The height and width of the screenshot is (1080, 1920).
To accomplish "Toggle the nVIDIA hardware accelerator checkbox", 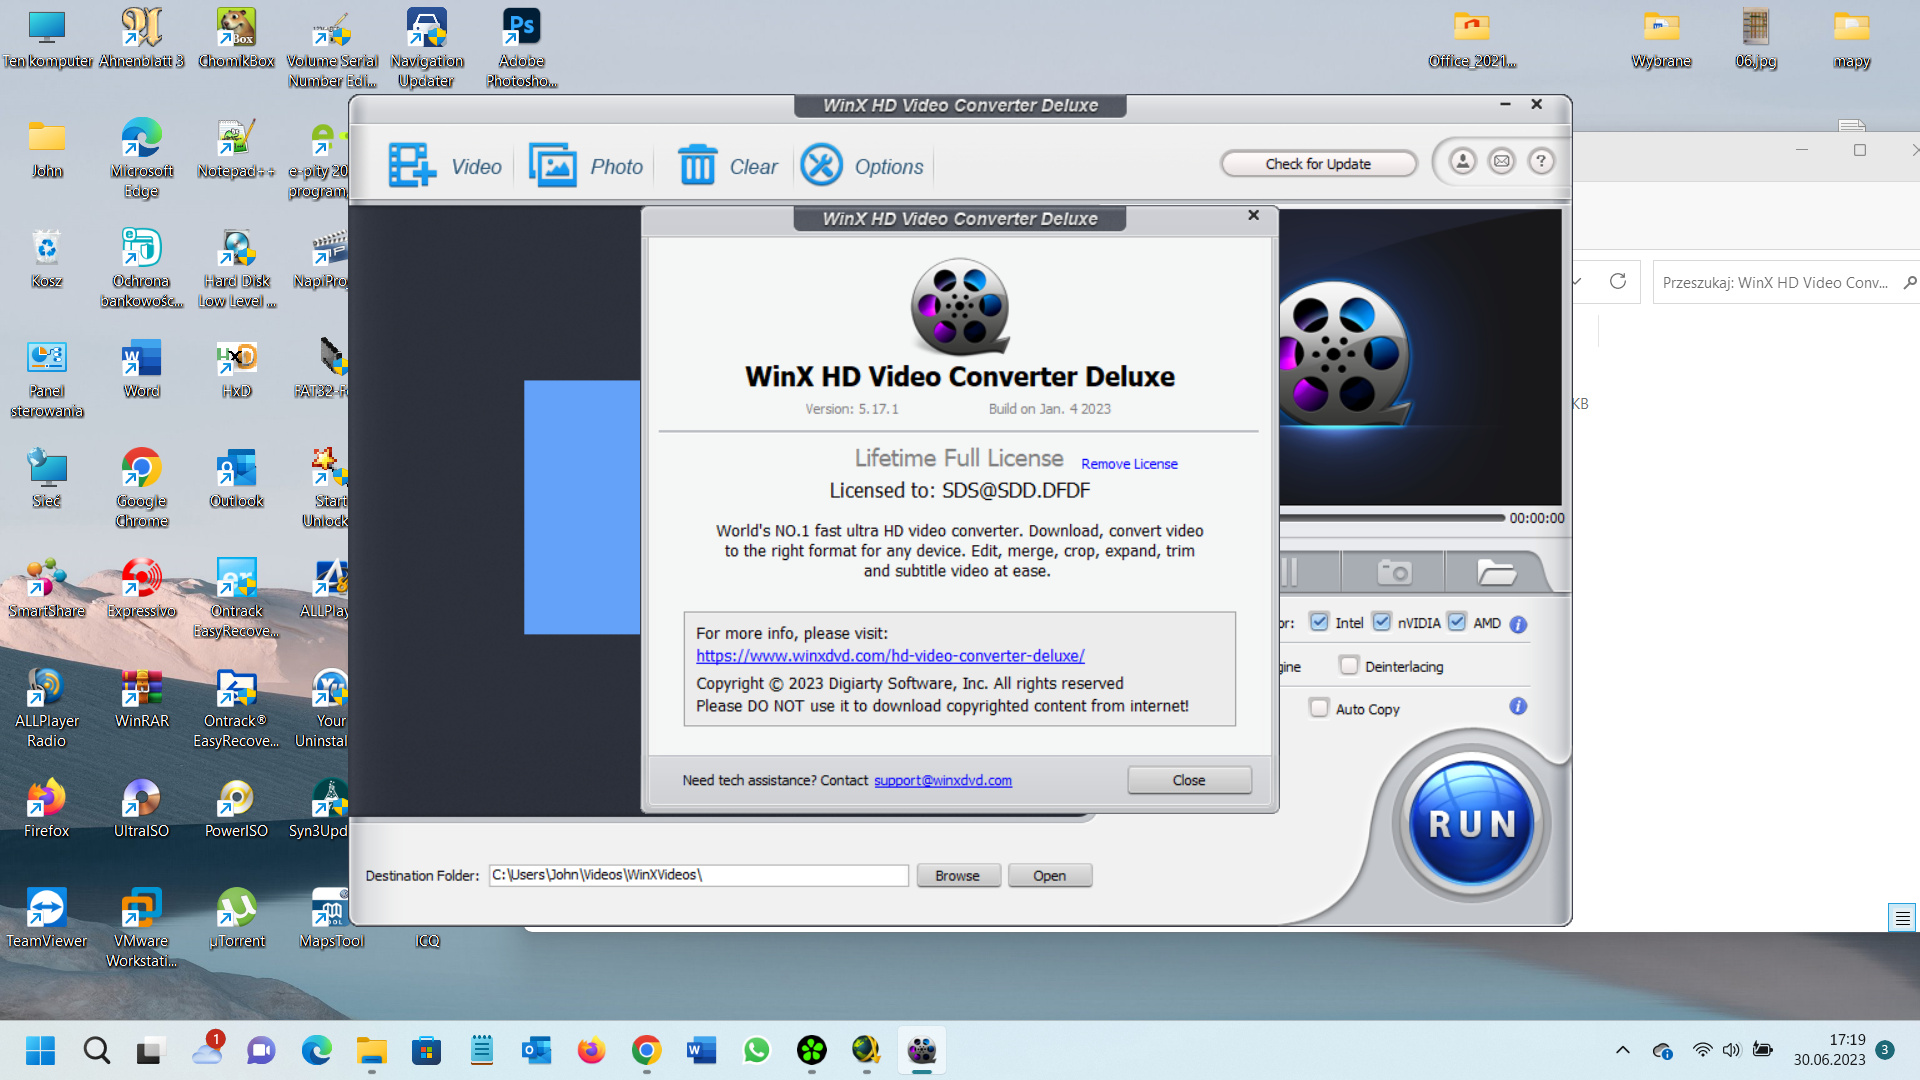I will [x=1381, y=622].
